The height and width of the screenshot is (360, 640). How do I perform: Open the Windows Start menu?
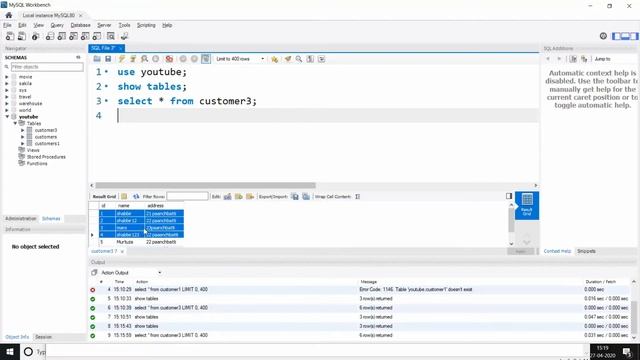[x=10, y=351]
